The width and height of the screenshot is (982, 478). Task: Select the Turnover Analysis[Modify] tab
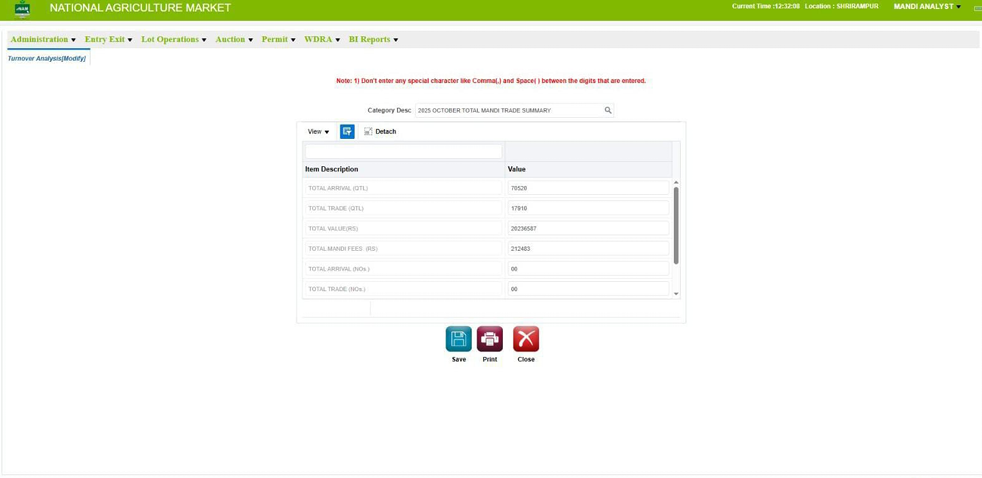click(47, 59)
